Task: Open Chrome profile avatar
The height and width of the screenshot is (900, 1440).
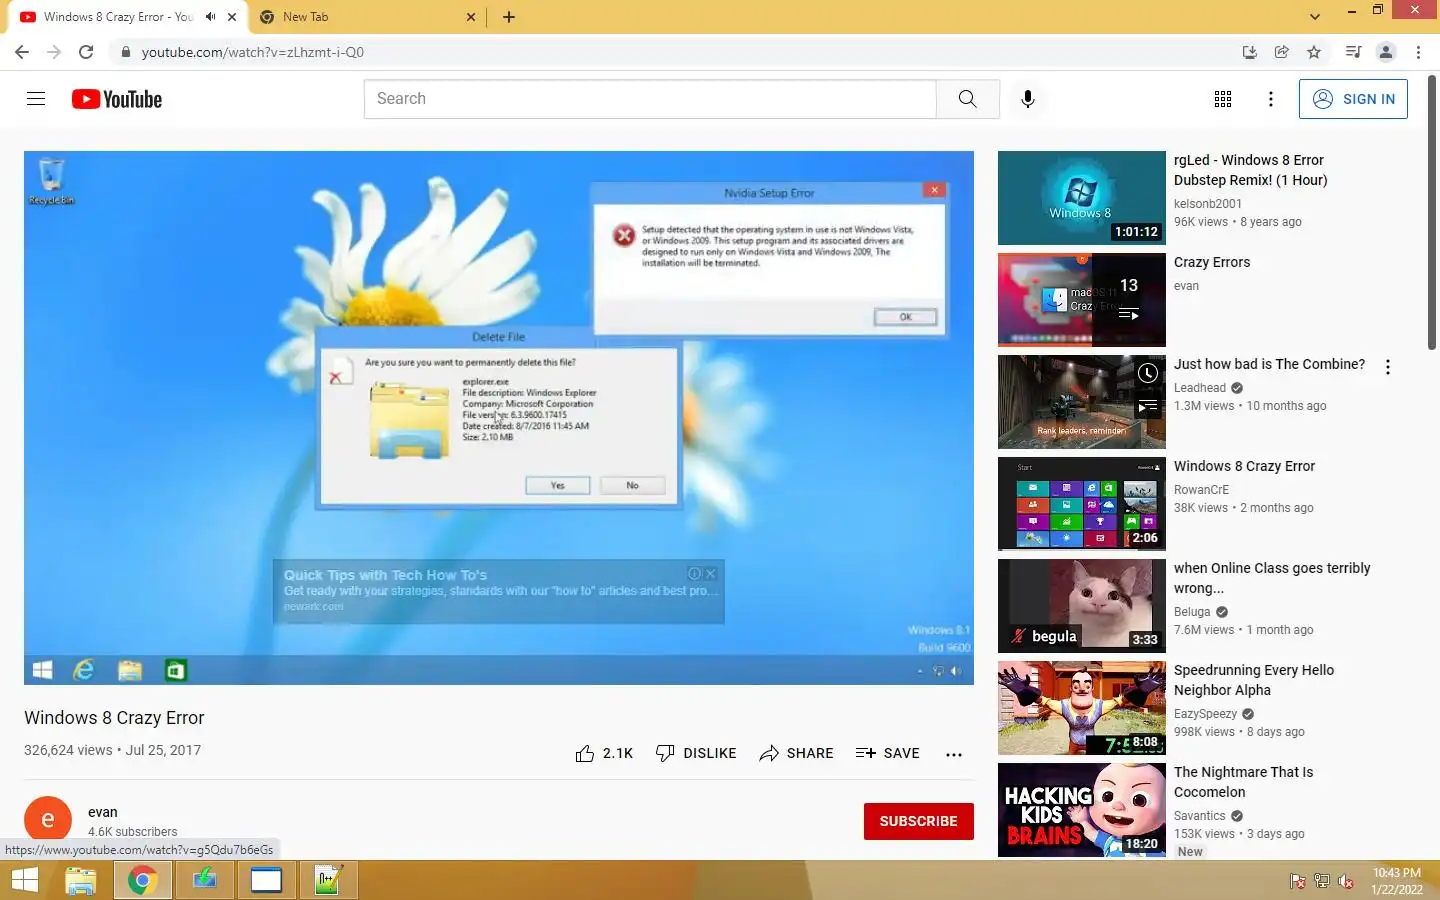Action: (1386, 52)
